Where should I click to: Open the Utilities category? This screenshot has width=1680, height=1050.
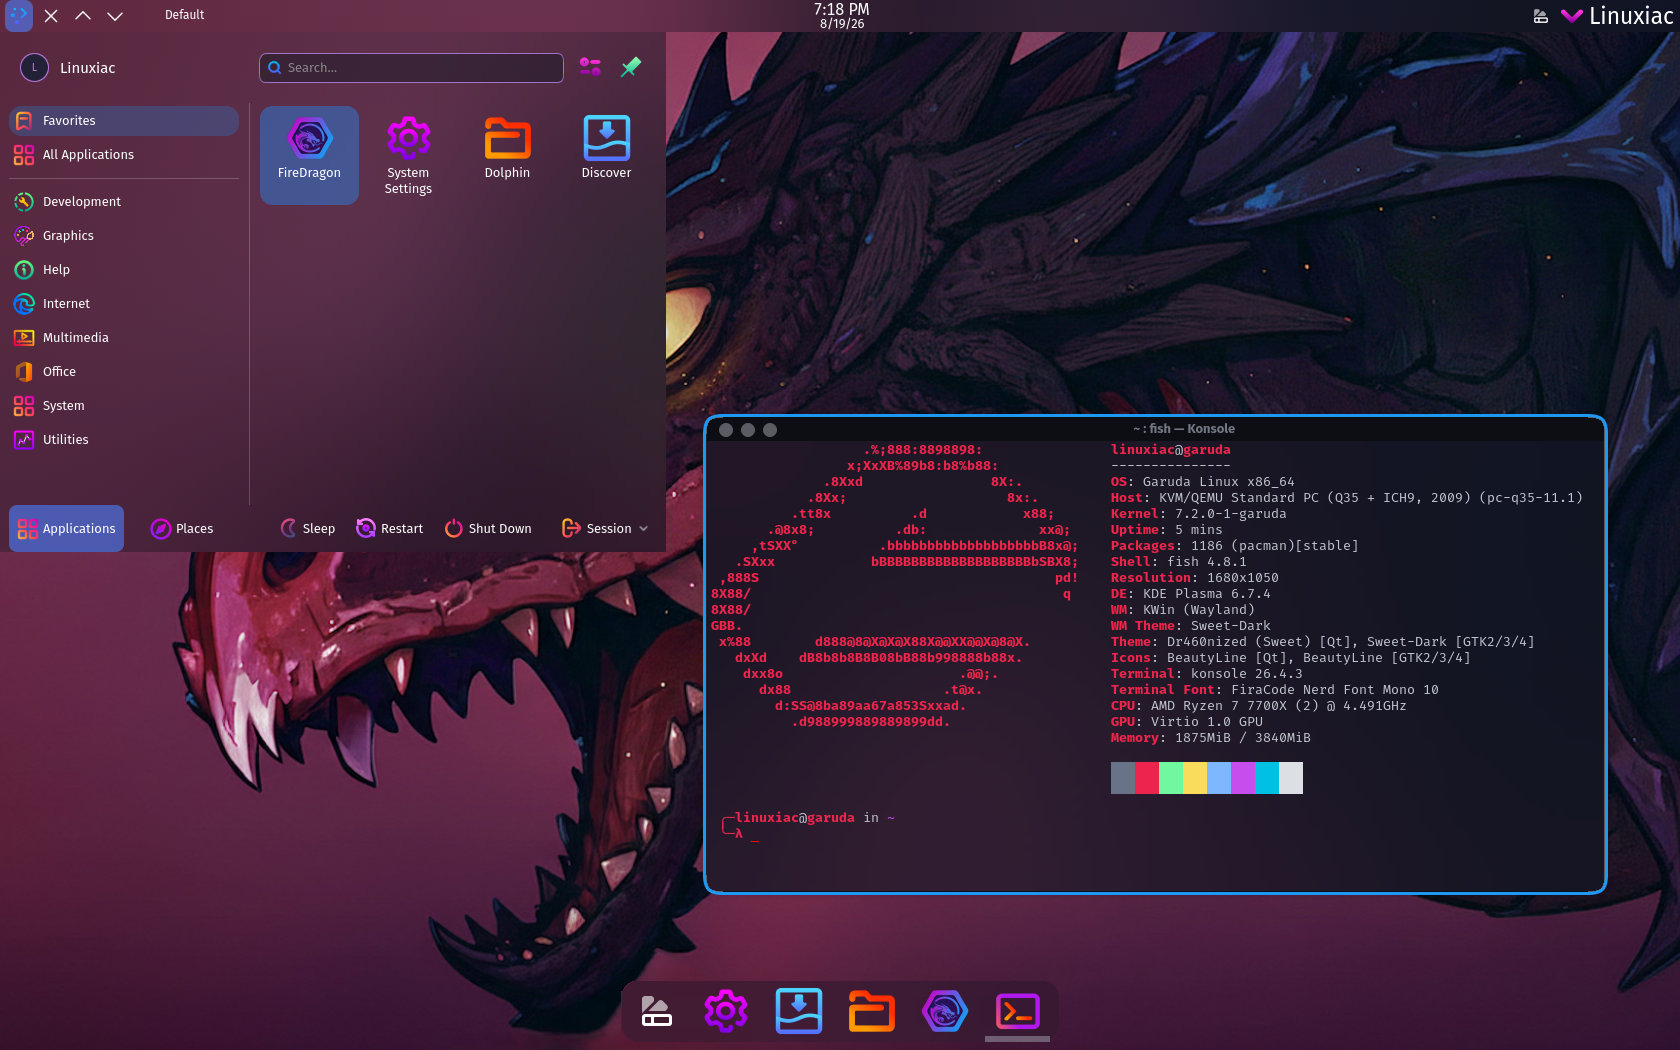click(x=124, y=439)
